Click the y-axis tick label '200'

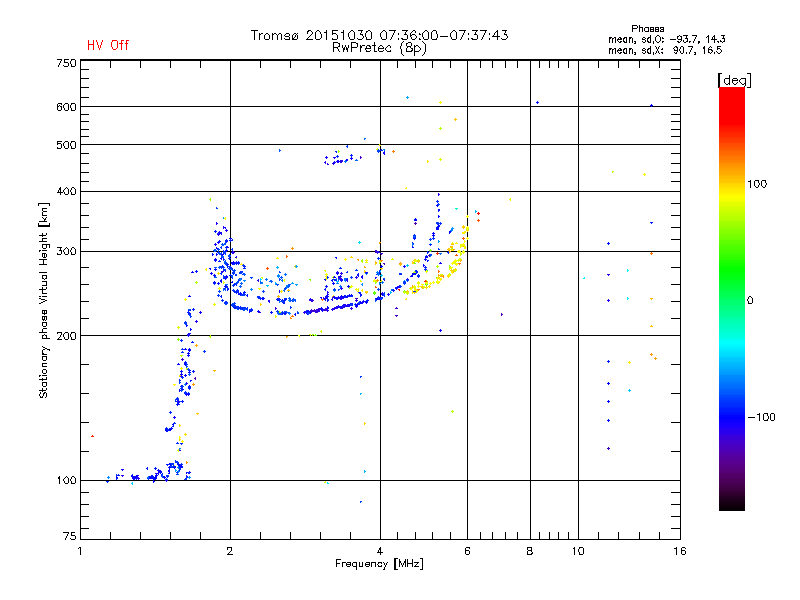click(66, 336)
